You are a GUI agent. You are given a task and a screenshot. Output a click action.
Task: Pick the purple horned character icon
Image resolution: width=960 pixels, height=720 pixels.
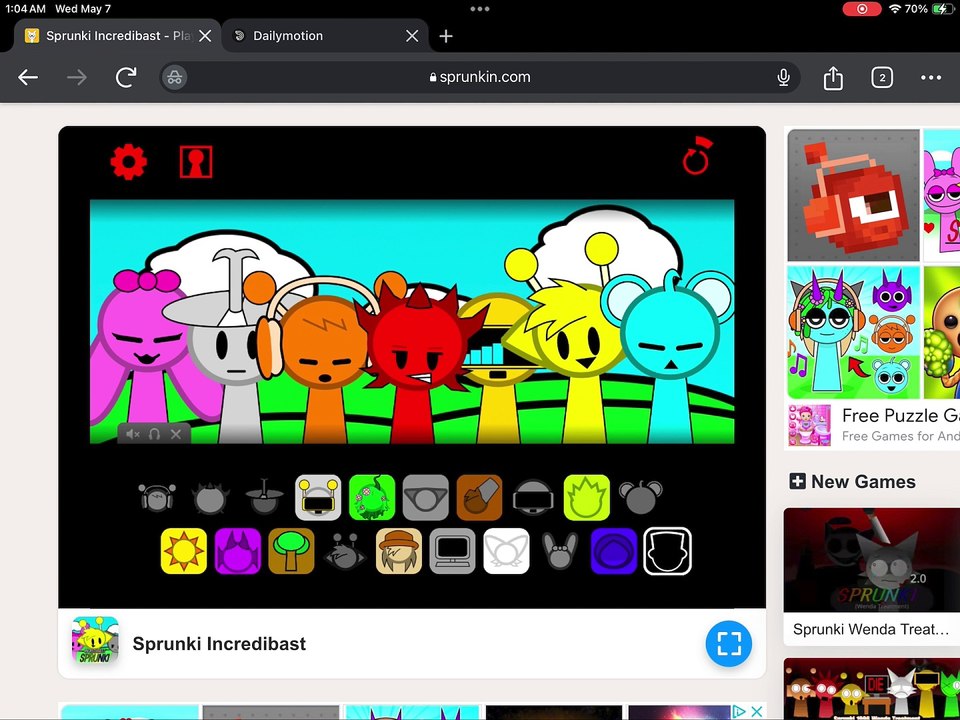coord(238,551)
